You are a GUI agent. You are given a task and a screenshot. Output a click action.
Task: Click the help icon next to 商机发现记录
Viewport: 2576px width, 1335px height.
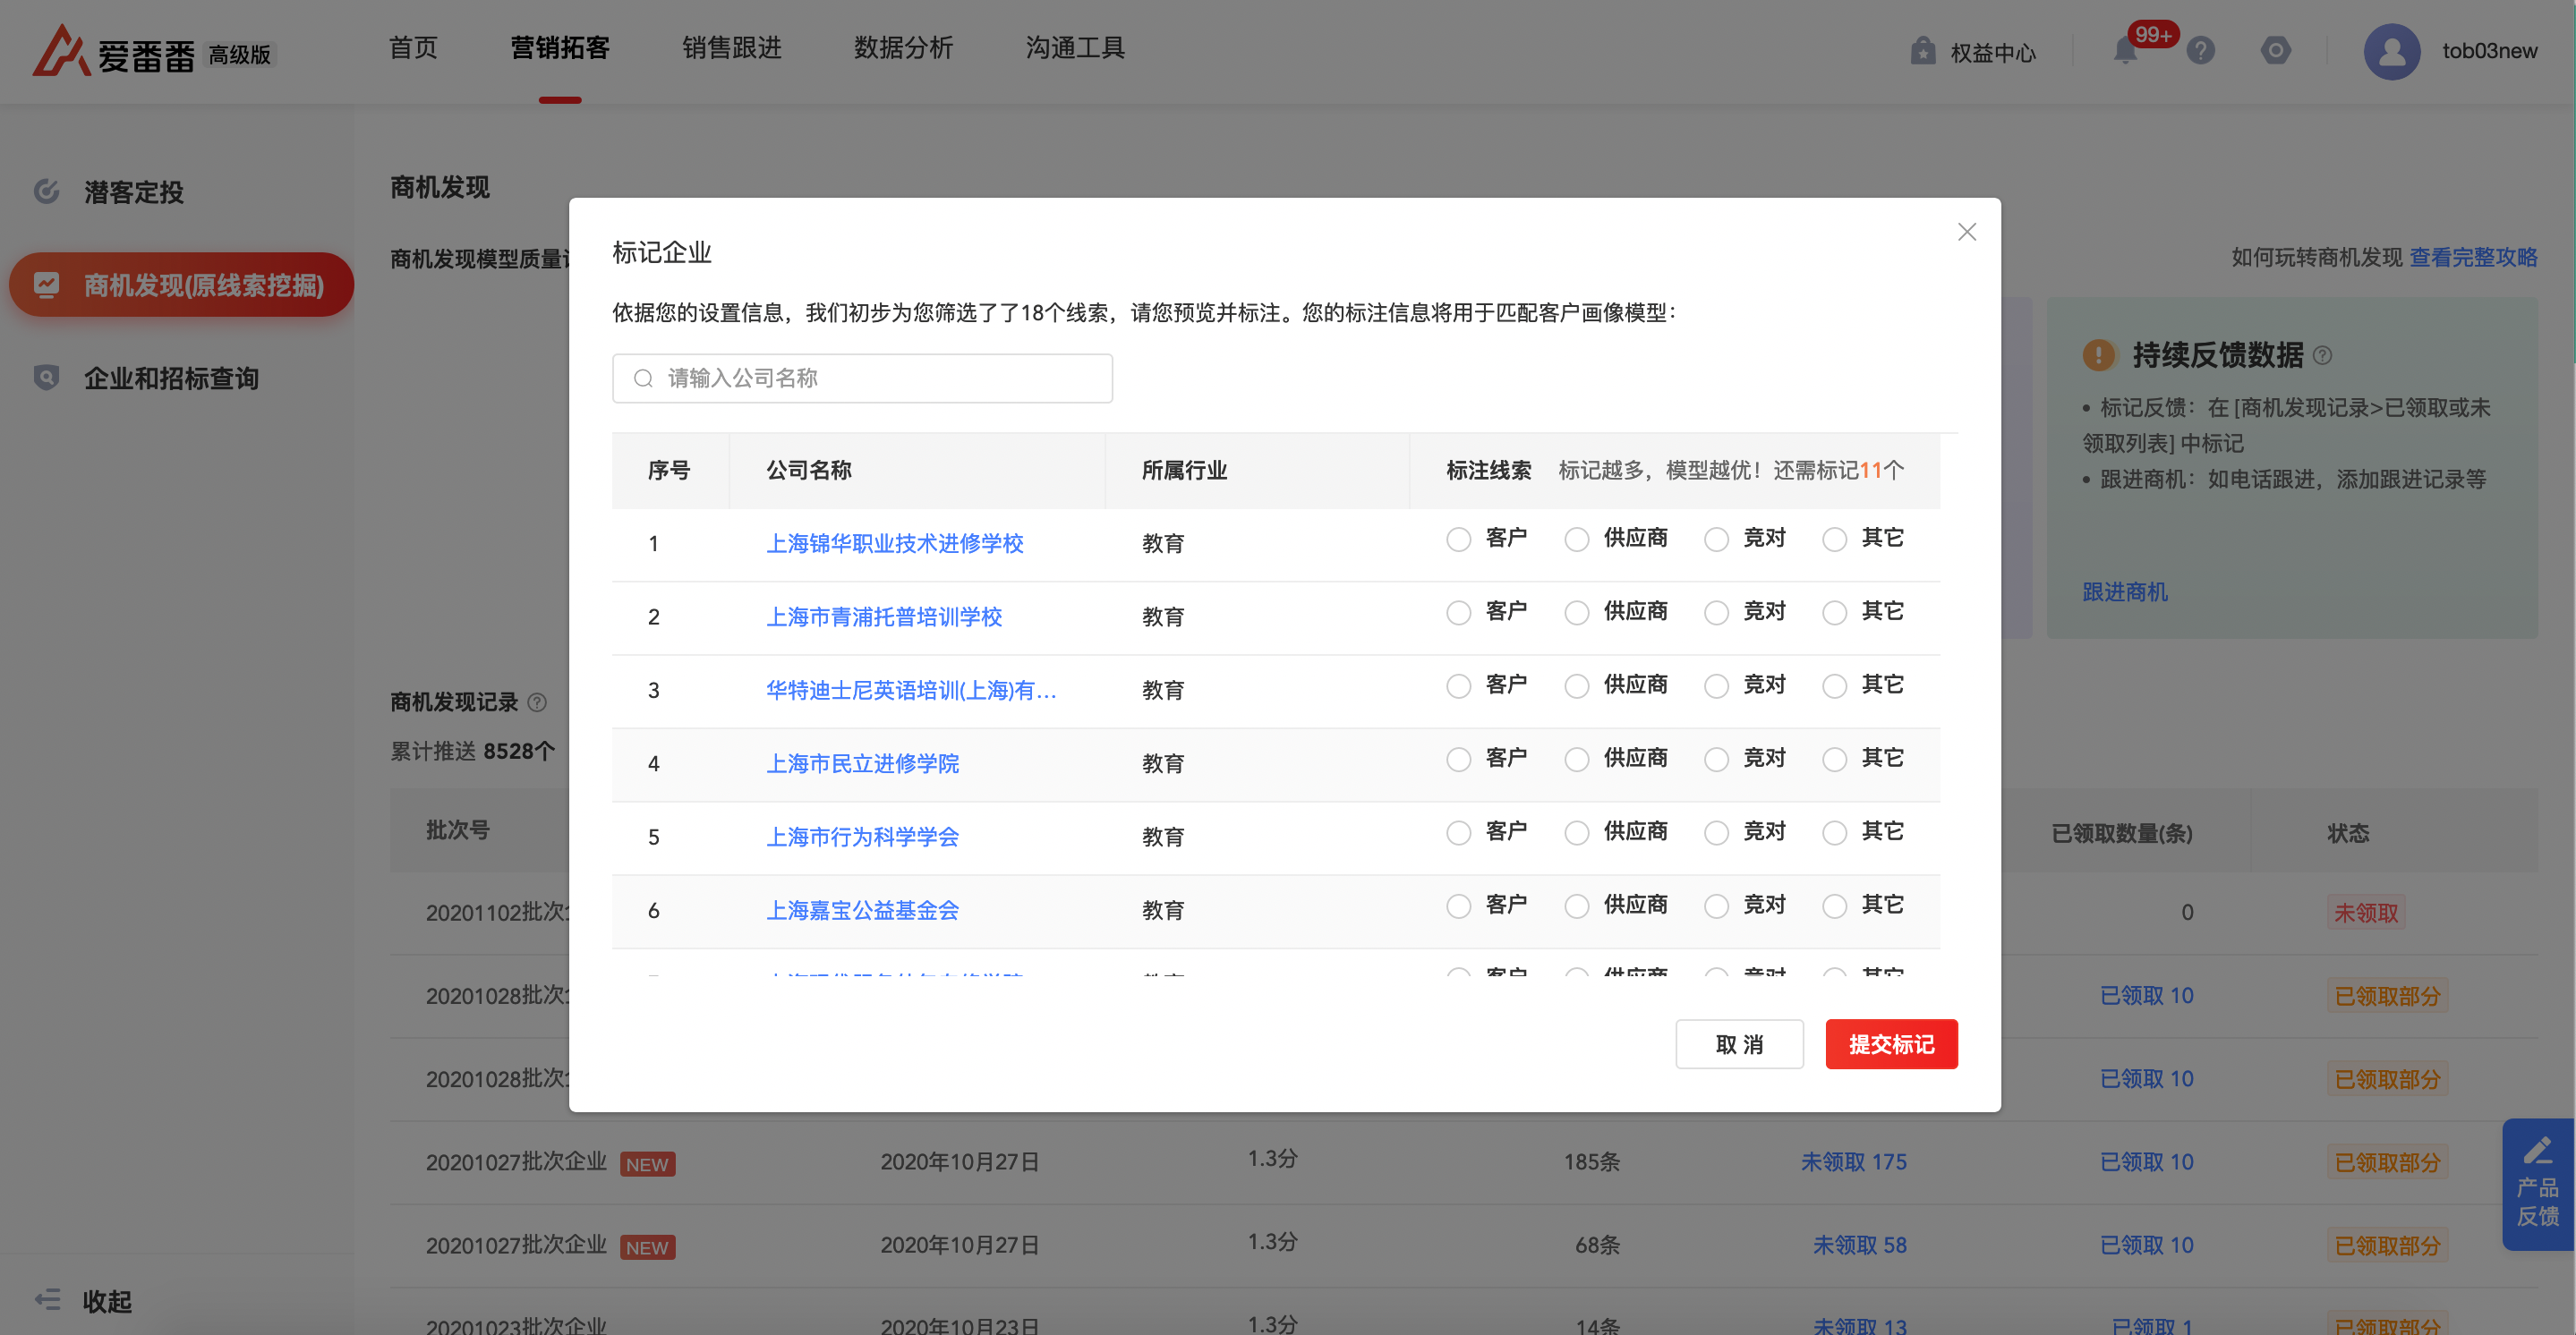tap(537, 702)
